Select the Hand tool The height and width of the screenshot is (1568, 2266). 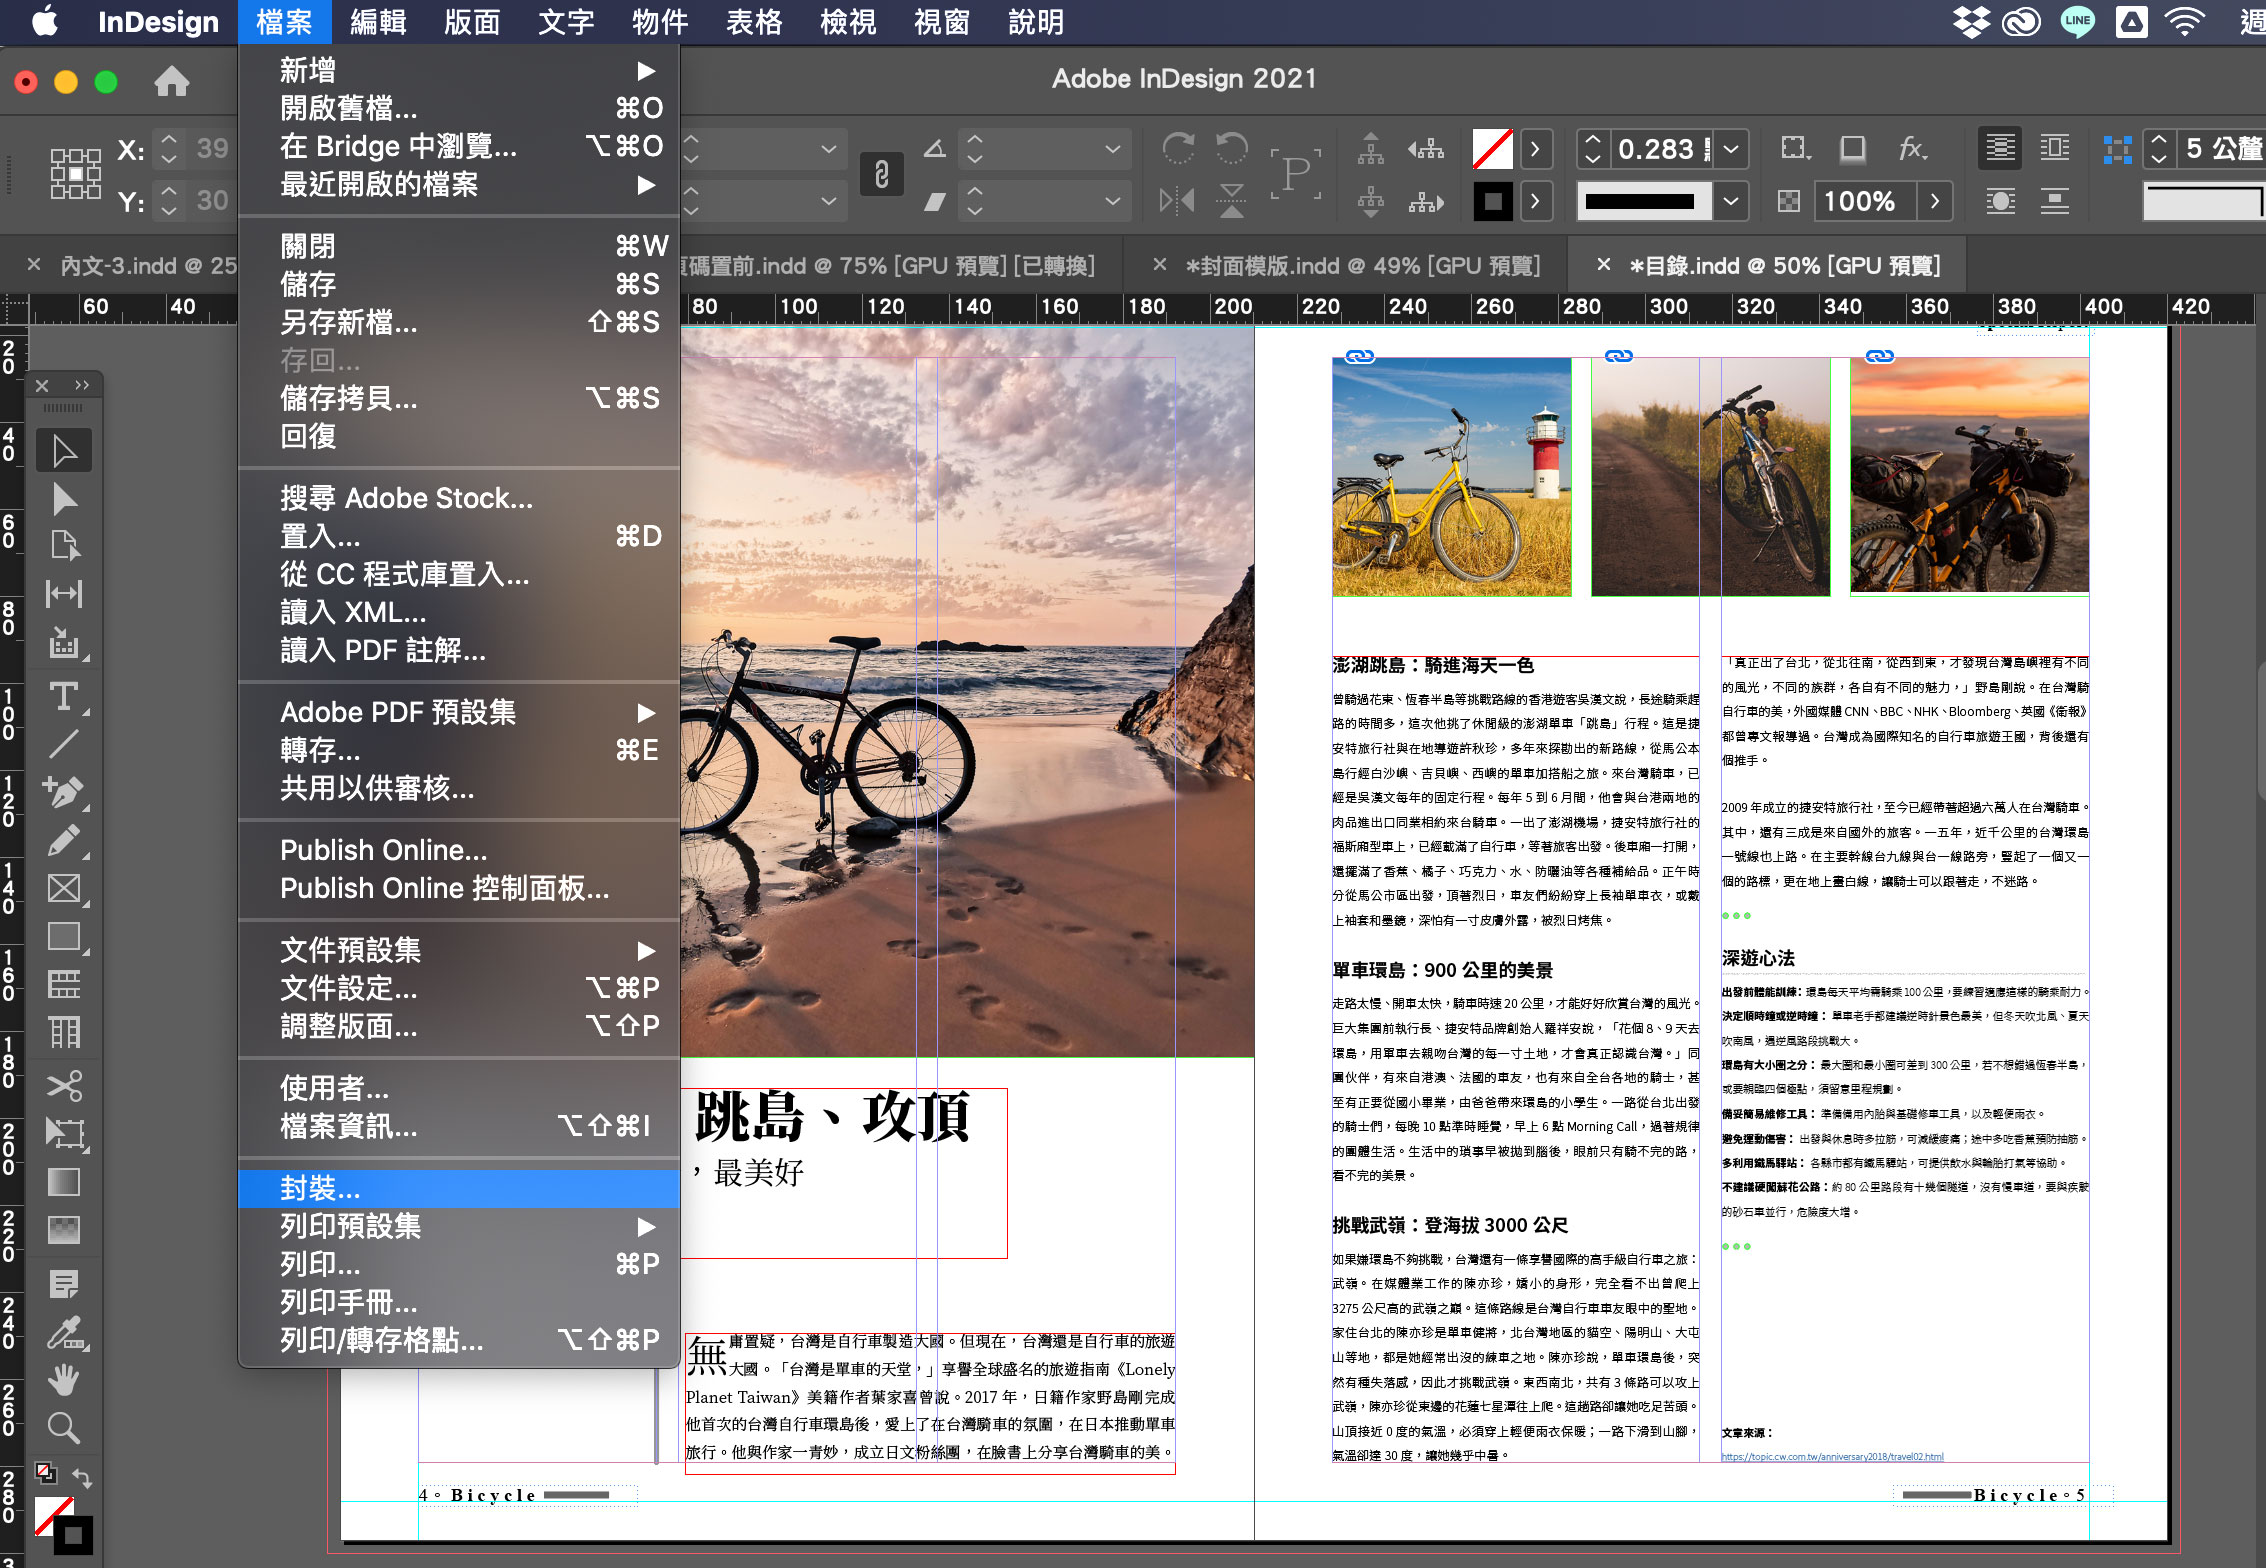pyautogui.click(x=64, y=1379)
